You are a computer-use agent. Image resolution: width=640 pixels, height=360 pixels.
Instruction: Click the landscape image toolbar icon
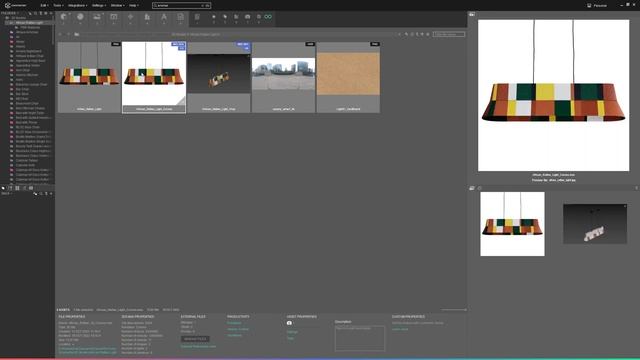(x=97, y=17)
